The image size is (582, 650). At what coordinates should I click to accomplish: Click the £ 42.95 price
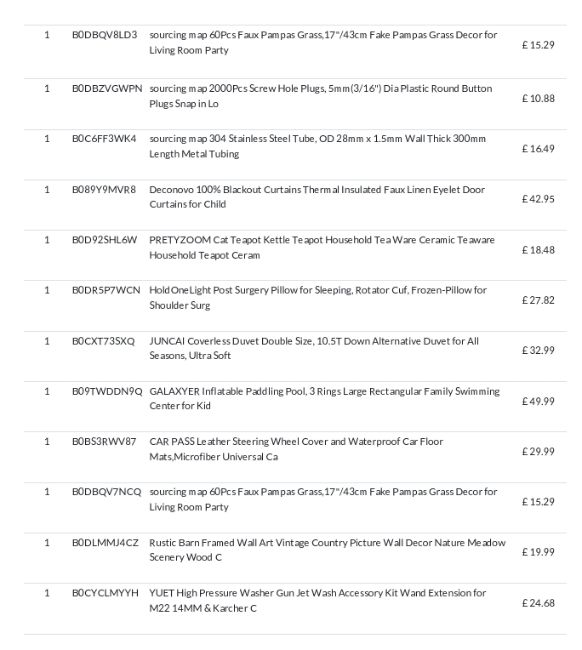click(x=538, y=199)
